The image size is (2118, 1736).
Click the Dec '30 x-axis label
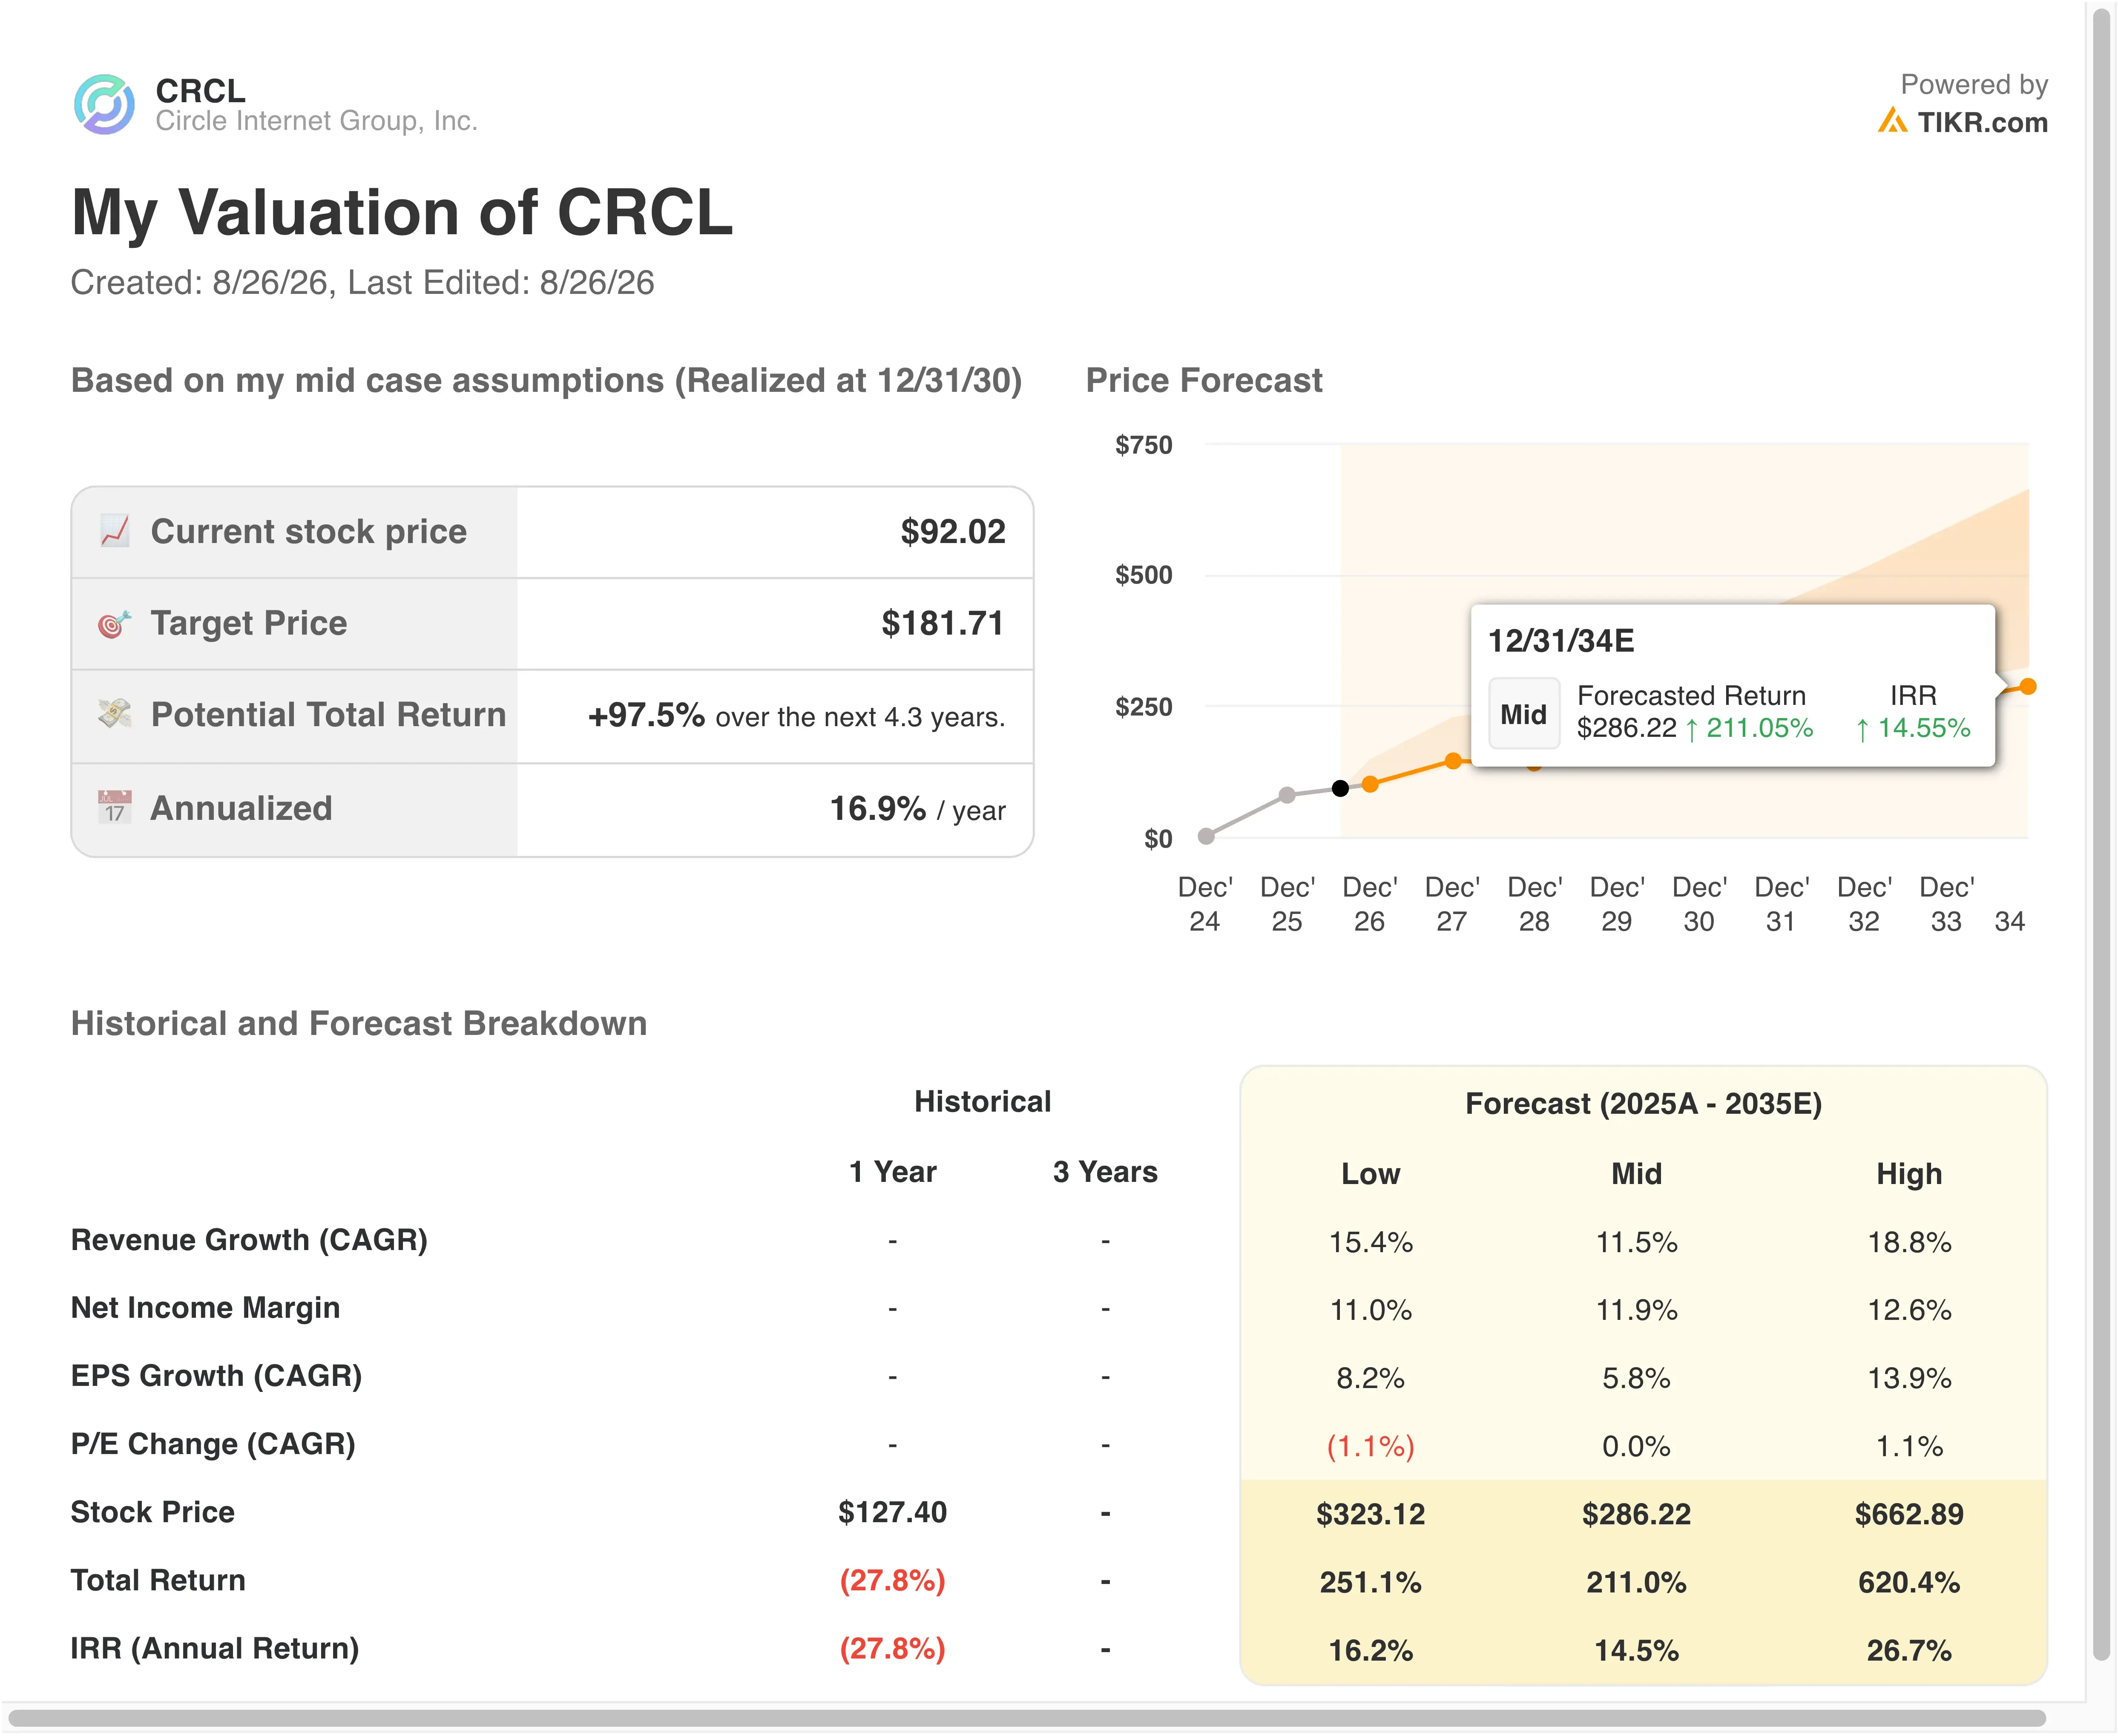[x=1699, y=904]
